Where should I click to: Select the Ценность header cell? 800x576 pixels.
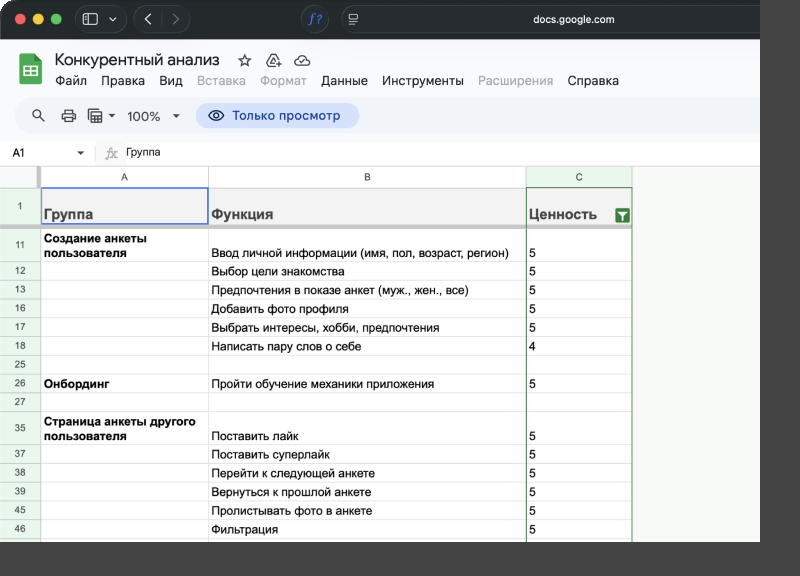click(579, 206)
